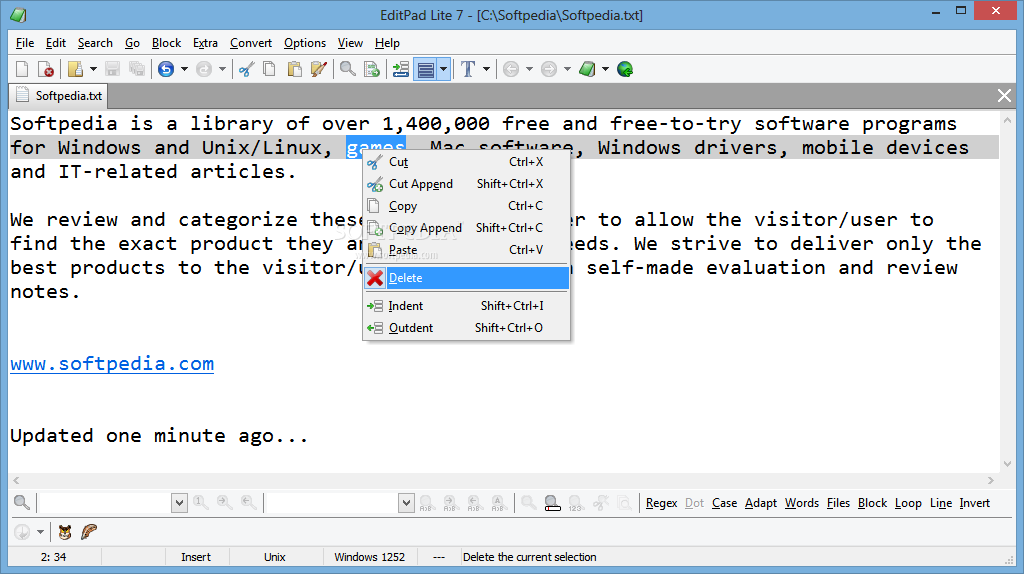Toggle the Regex search option
Screen dimensions: 1024x574
pos(662,503)
